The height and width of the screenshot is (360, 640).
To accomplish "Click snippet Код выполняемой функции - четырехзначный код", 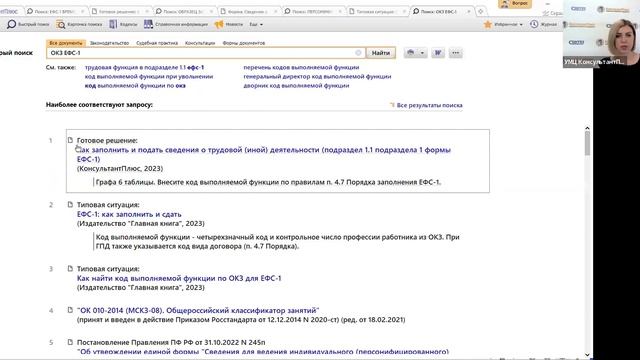I will pyautogui.click(x=278, y=242).
